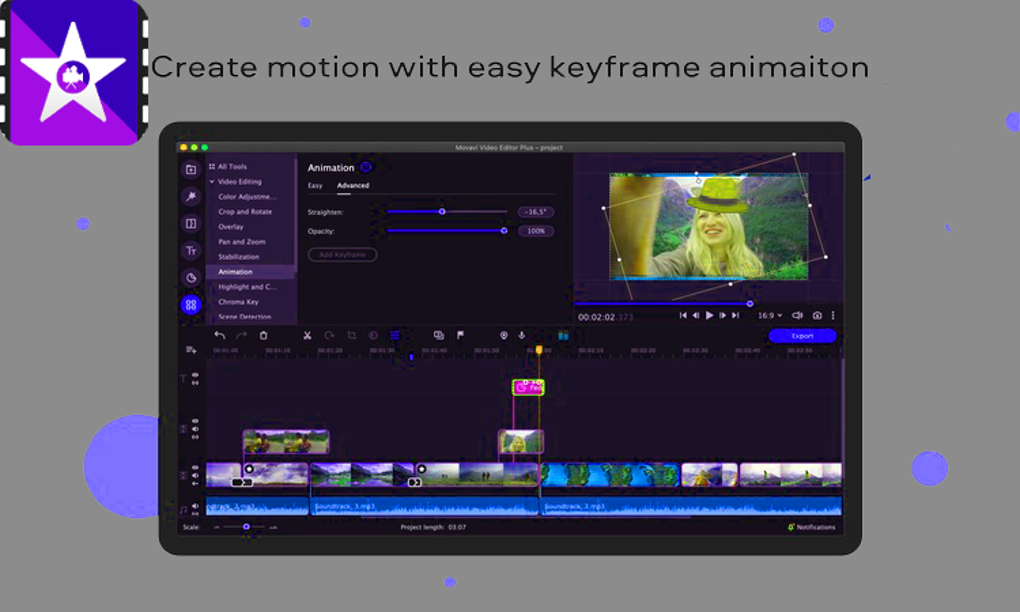This screenshot has height=612, width=1020.
Task: Click the Redo arrow in the toolbar
Action: coord(241,336)
